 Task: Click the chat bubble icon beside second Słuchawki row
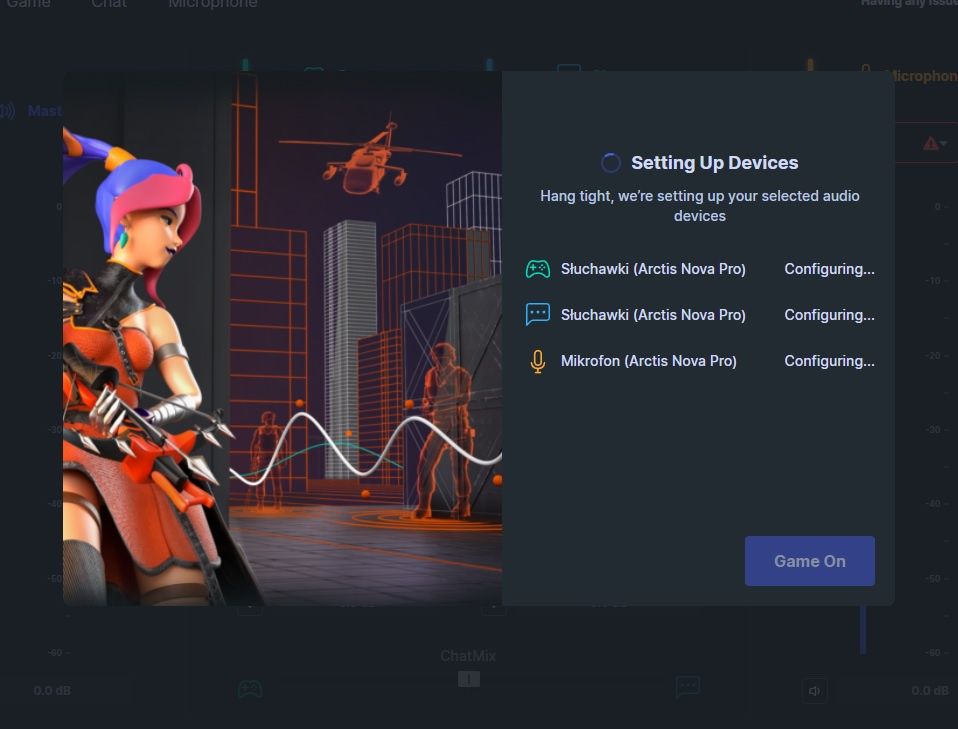coord(538,315)
